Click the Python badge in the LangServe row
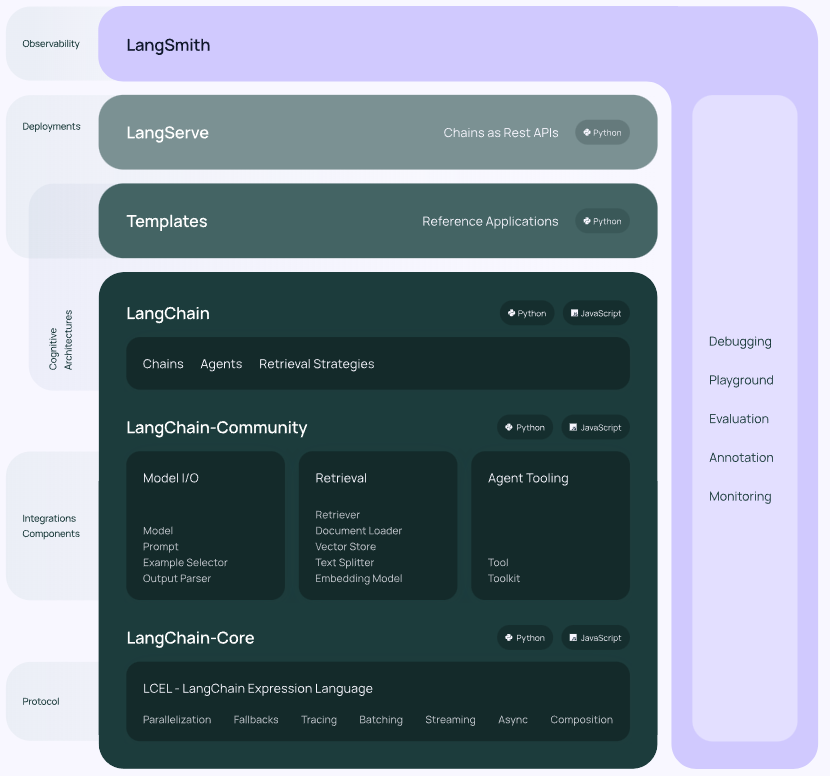Image resolution: width=830 pixels, height=776 pixels. [602, 133]
